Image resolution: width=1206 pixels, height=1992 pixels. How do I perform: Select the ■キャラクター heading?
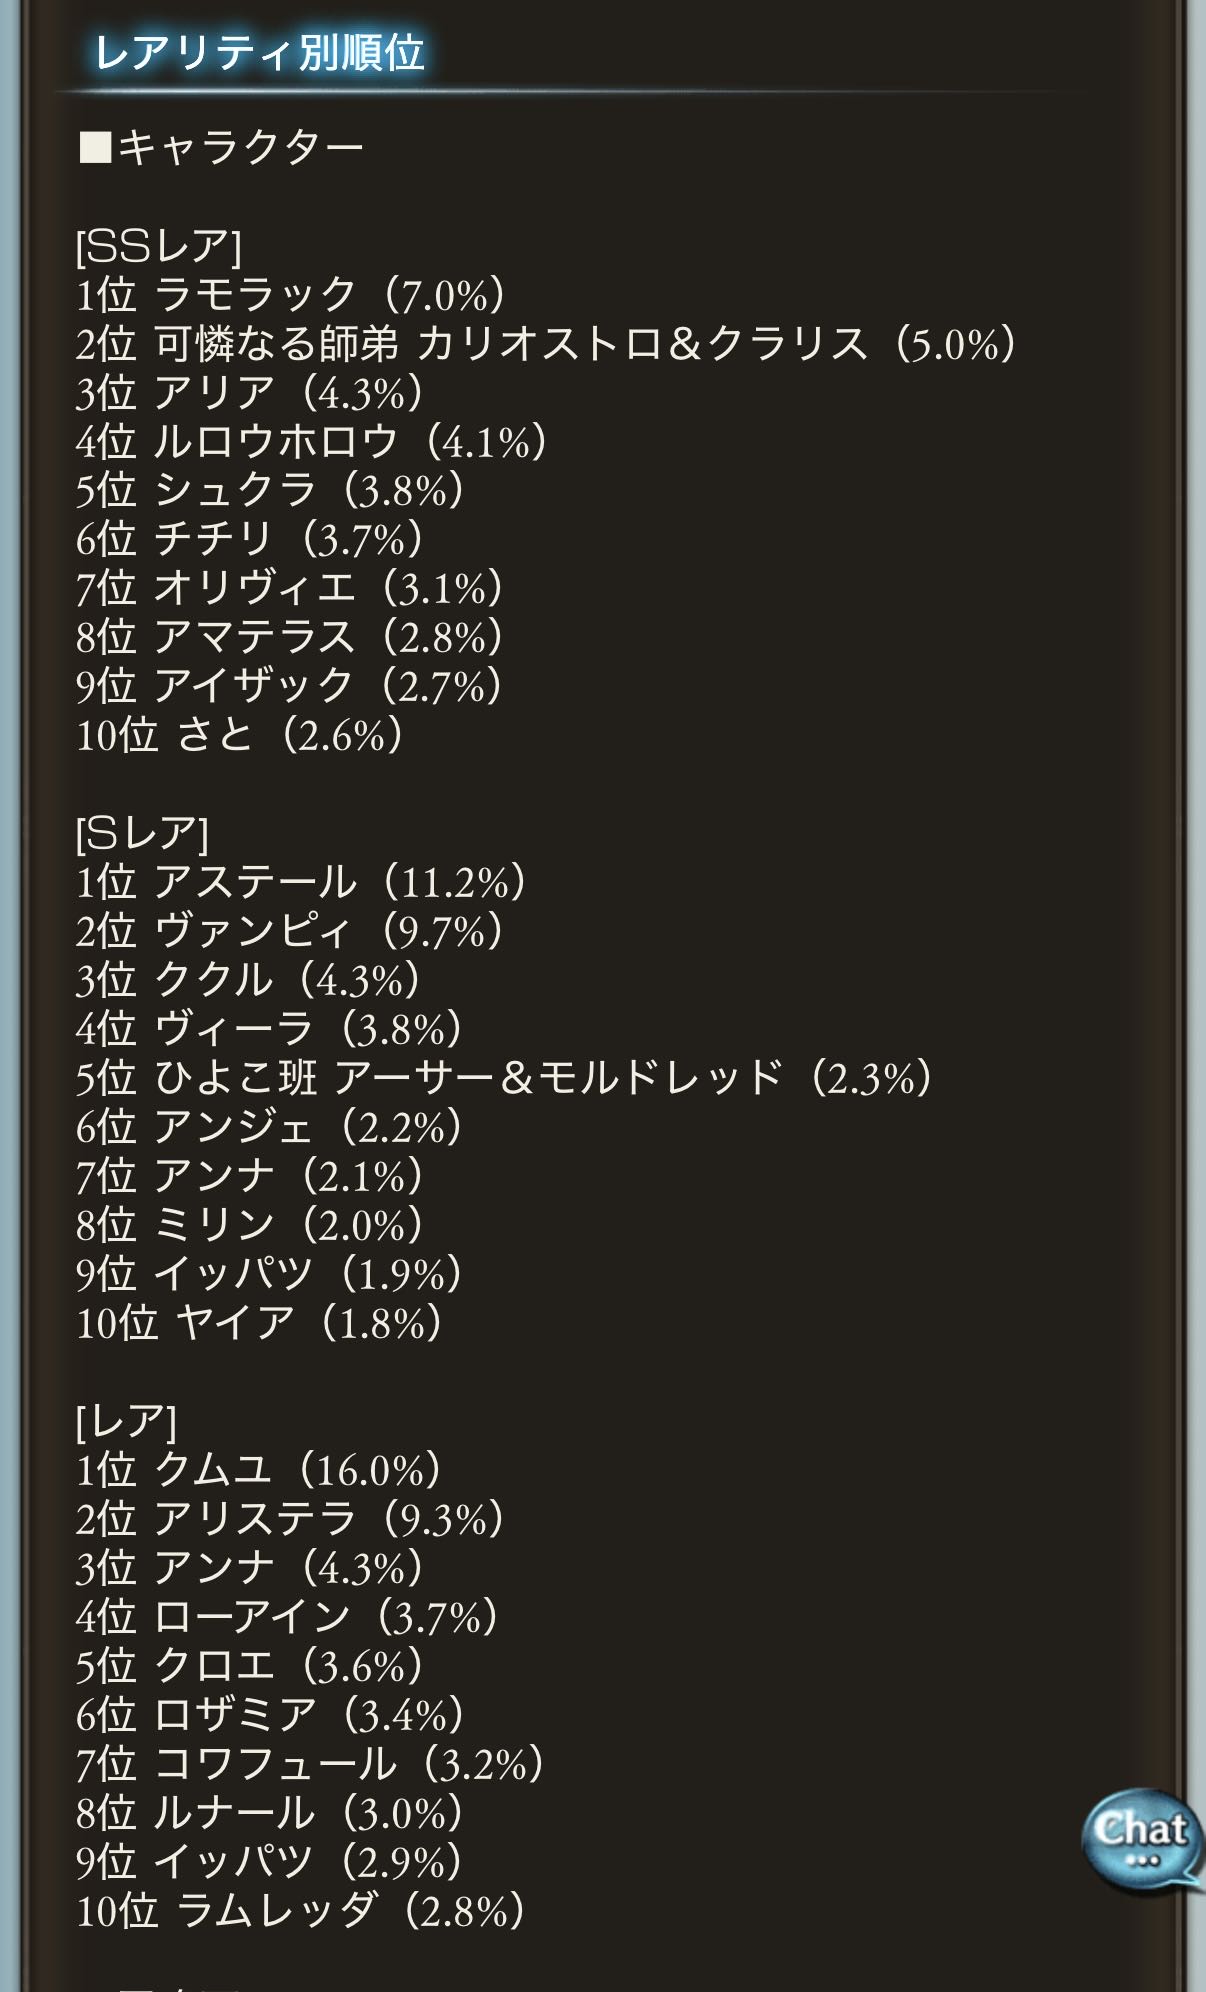[x=221, y=148]
